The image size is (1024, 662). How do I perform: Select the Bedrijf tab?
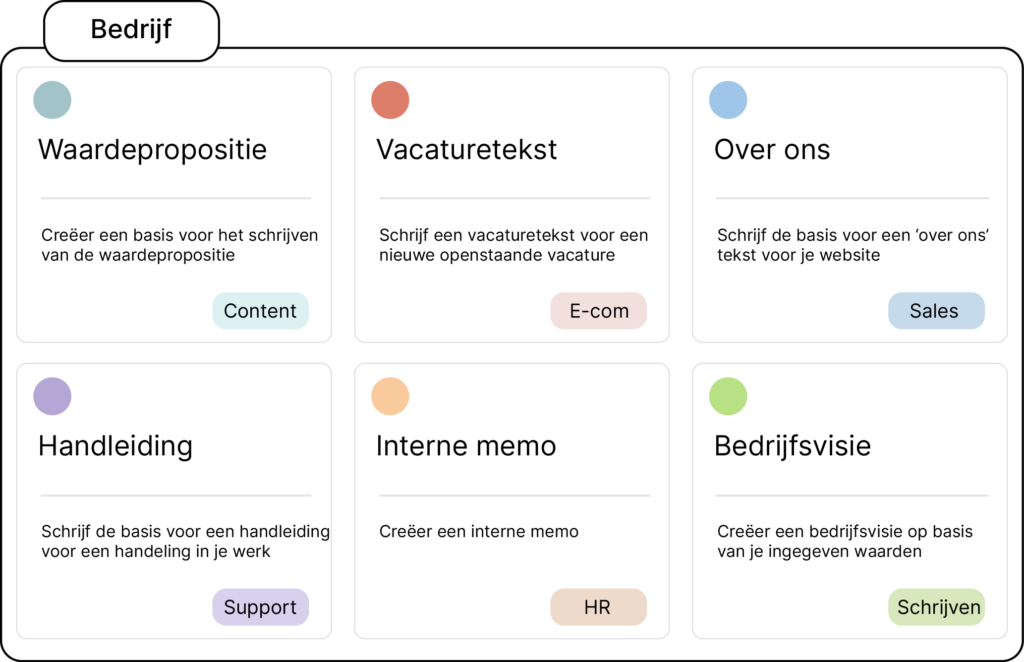click(131, 30)
